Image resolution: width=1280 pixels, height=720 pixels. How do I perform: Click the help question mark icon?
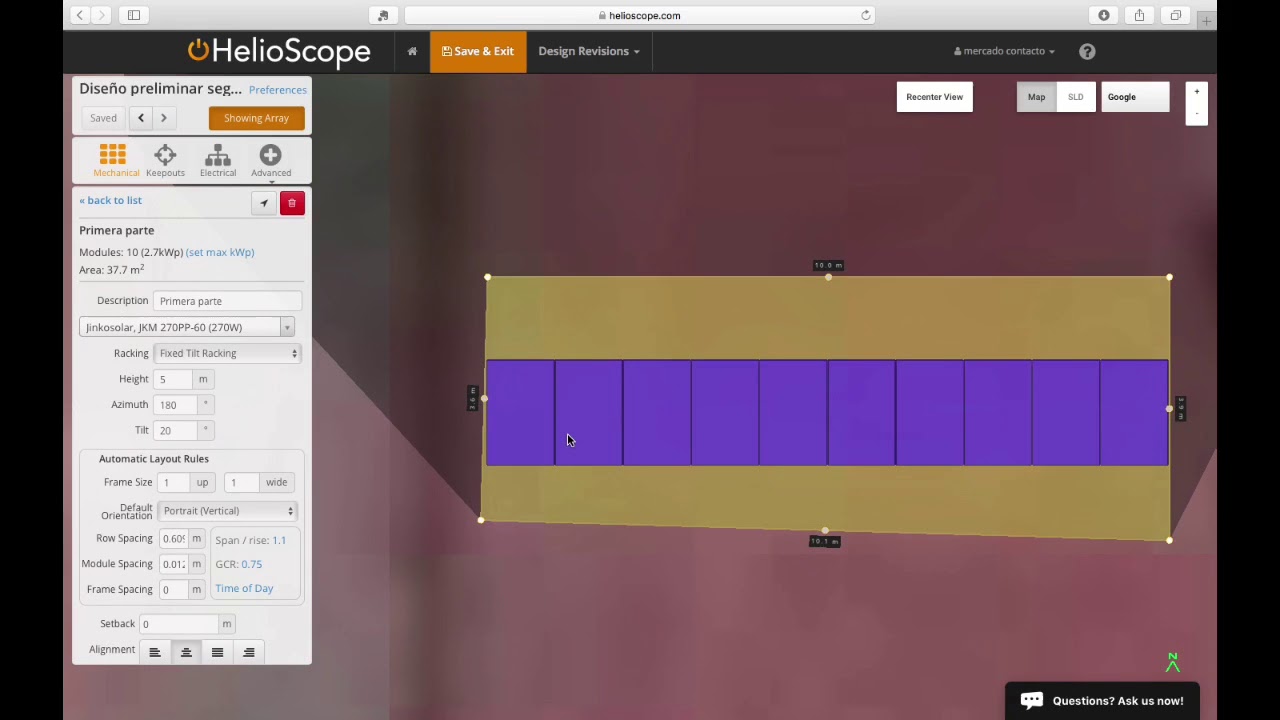click(x=1087, y=51)
